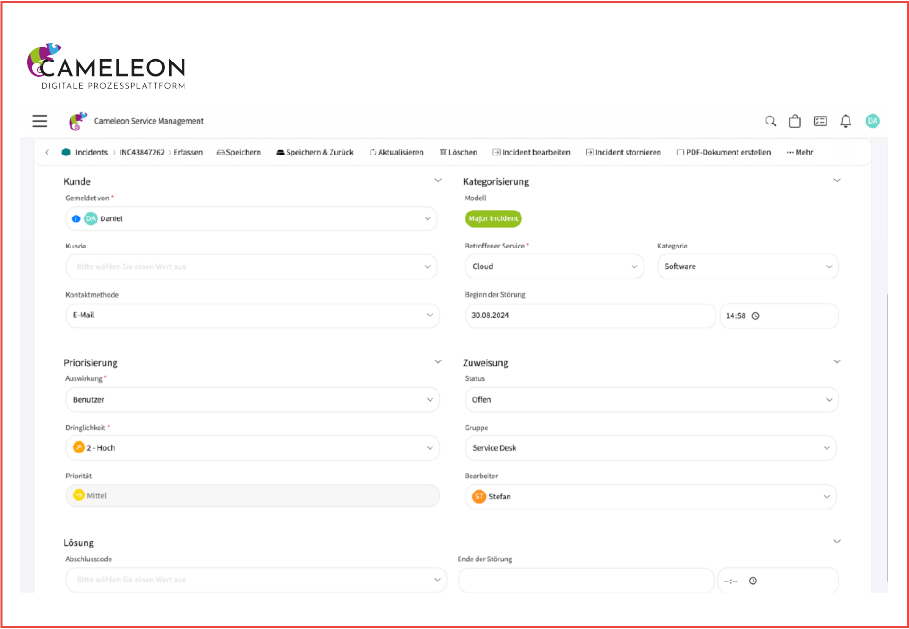Click the clock icon for Beginn der Störung

[x=756, y=316]
